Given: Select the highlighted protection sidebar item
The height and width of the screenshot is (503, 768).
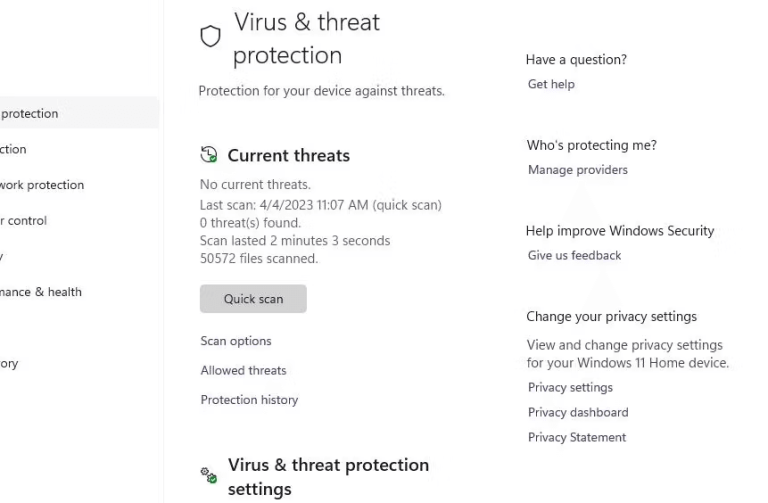Looking at the screenshot, I should point(79,113).
